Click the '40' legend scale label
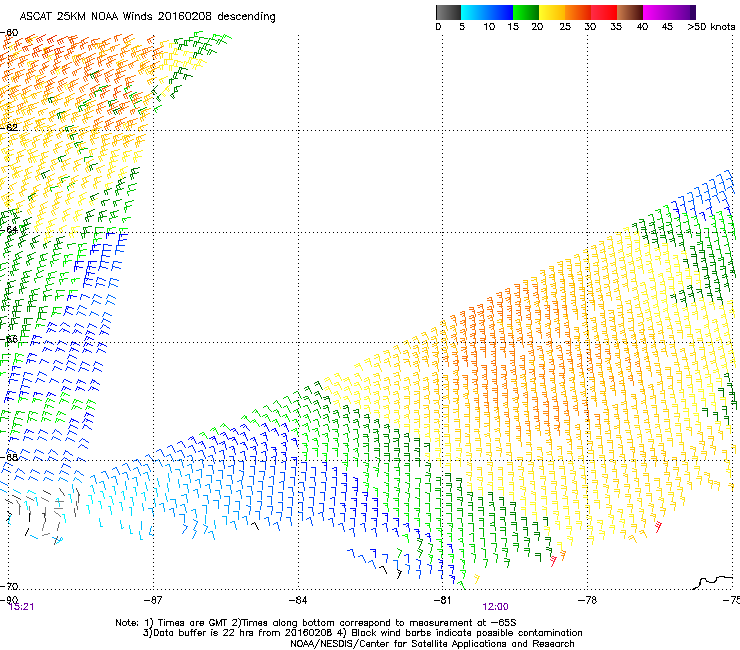Viewport: 740px width, 650px height. point(642,27)
